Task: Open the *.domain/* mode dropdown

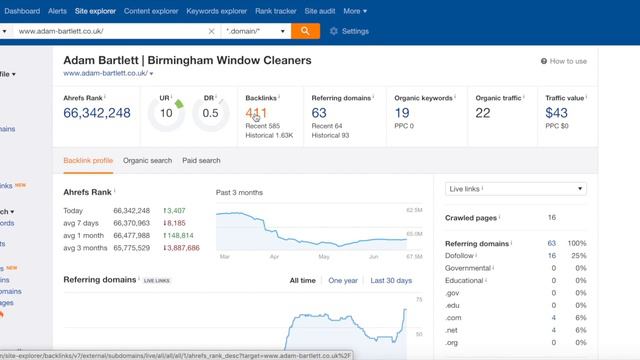Action: (x=256, y=31)
